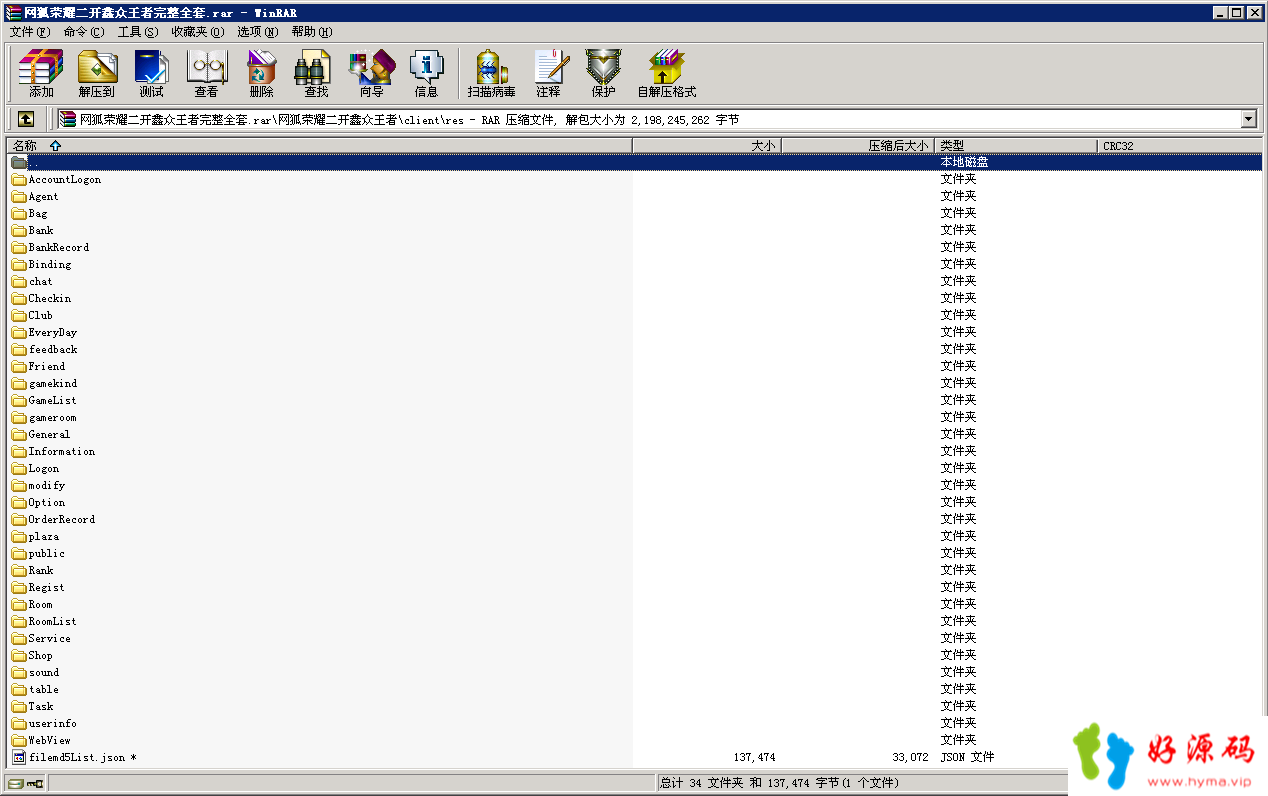
Task: Open the Commands (命令) menu
Action: (x=83, y=32)
